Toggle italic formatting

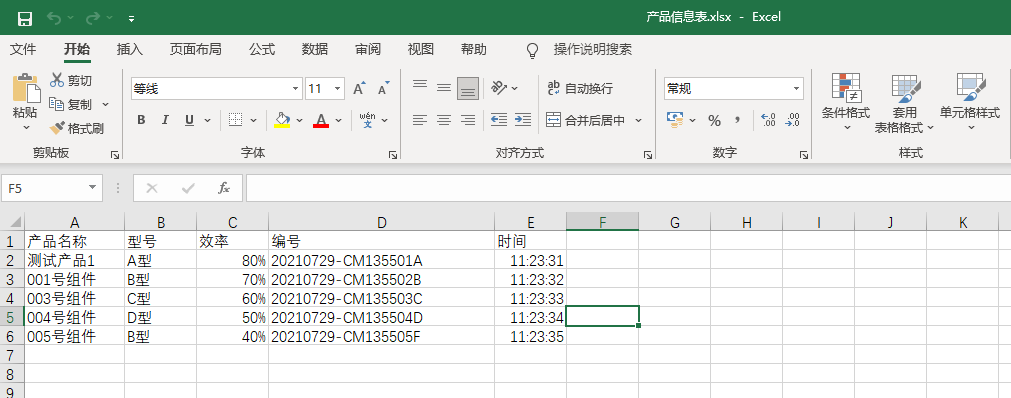(165, 120)
